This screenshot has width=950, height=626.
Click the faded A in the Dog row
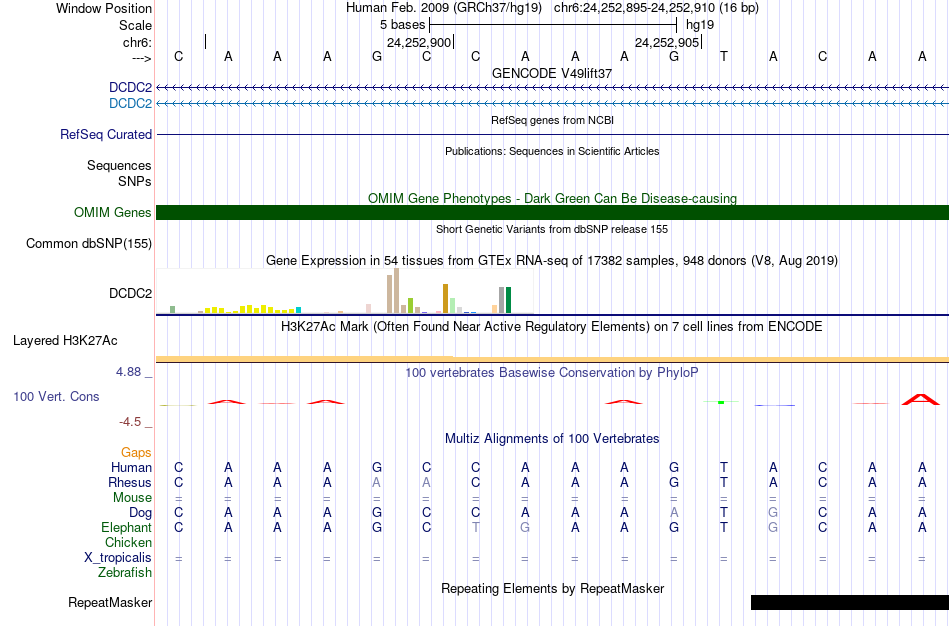point(674,513)
